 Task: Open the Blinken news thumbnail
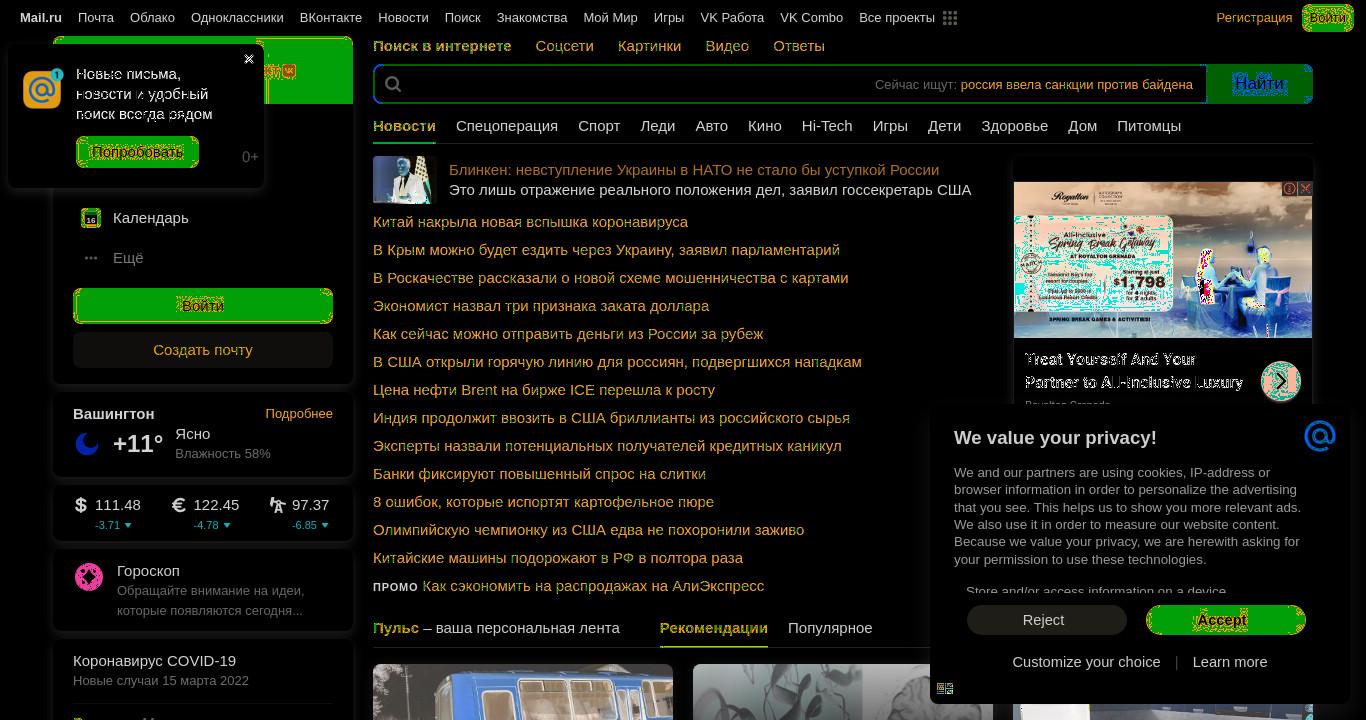[405, 180]
